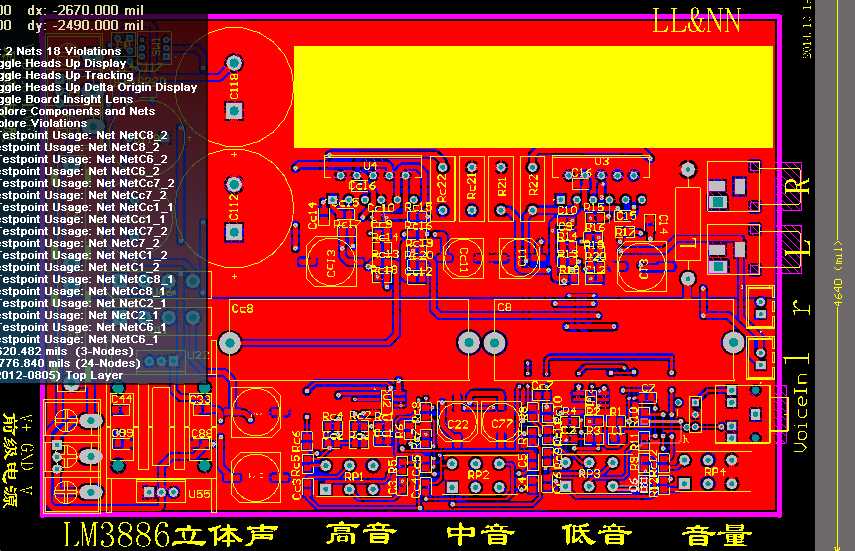Image resolution: width=855 pixels, height=551 pixels.
Task: Click the 低音 silkscreen label
Action: [597, 535]
